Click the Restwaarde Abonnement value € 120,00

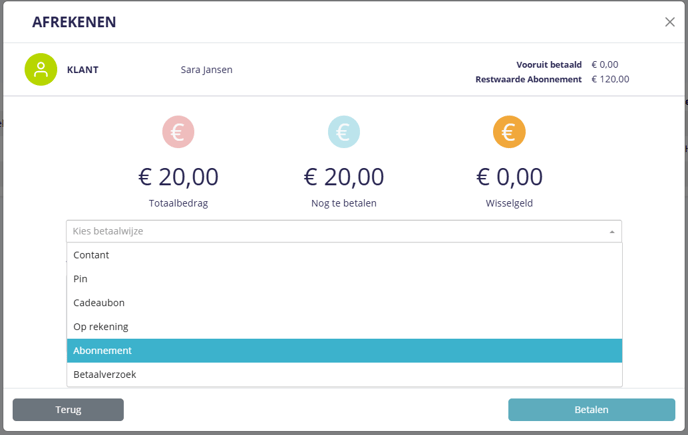[x=610, y=79]
